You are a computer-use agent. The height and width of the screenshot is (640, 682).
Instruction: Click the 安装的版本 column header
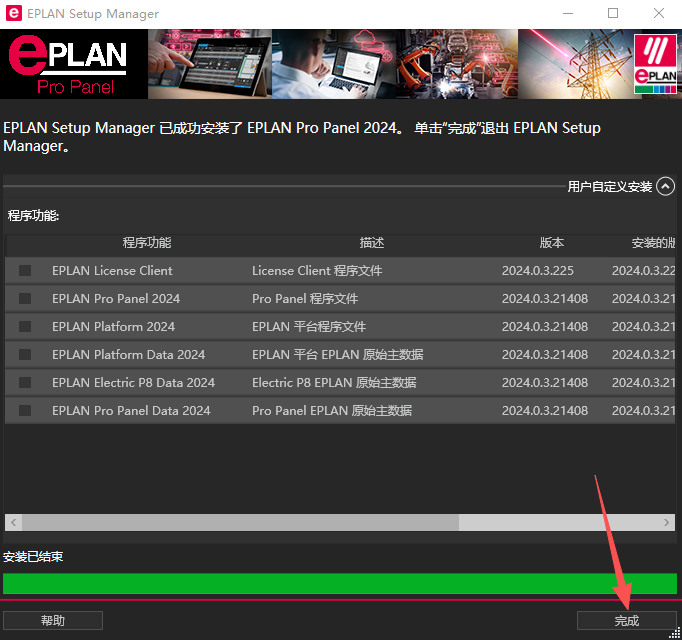[x=653, y=243]
